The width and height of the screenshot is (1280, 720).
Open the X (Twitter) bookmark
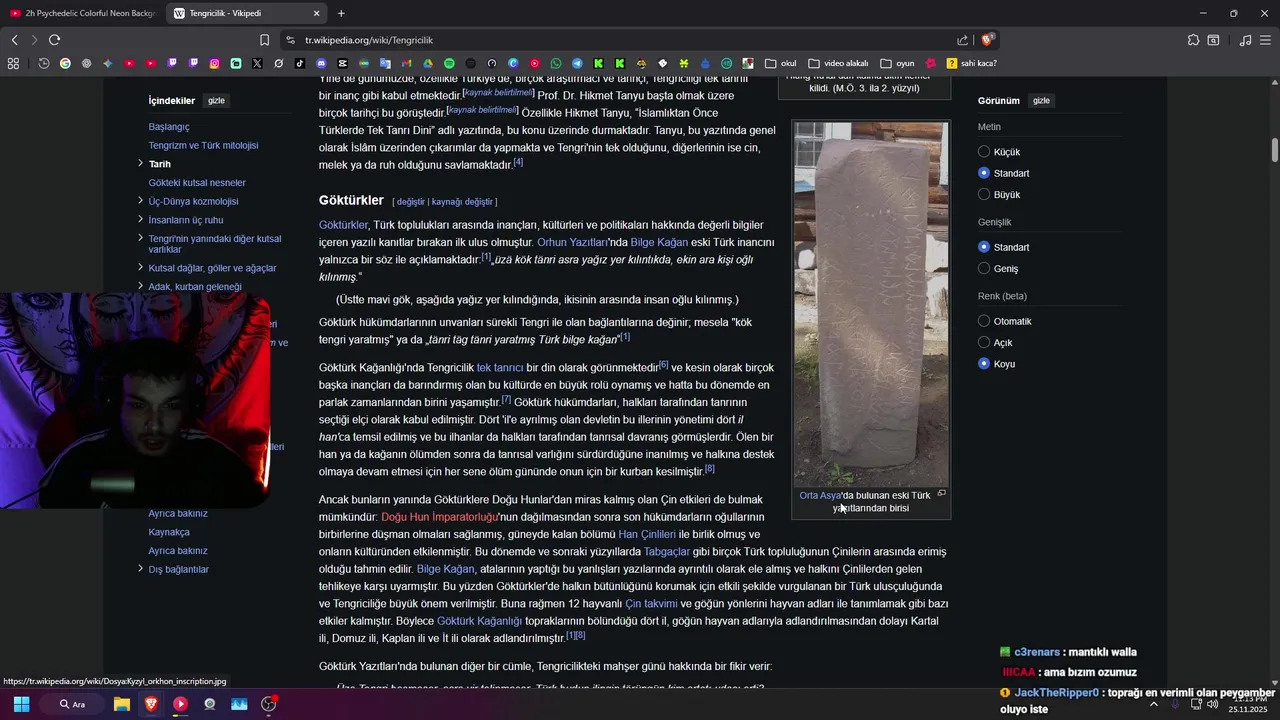257,63
